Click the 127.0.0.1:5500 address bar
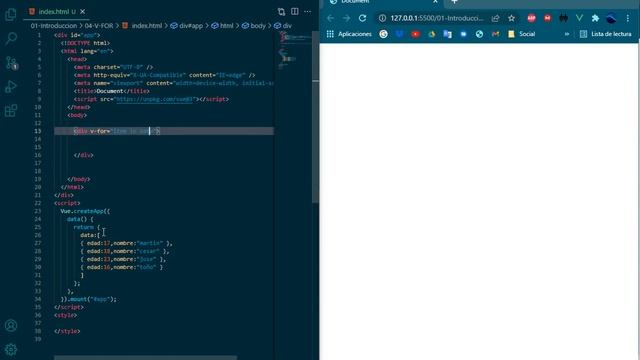 coord(437,18)
